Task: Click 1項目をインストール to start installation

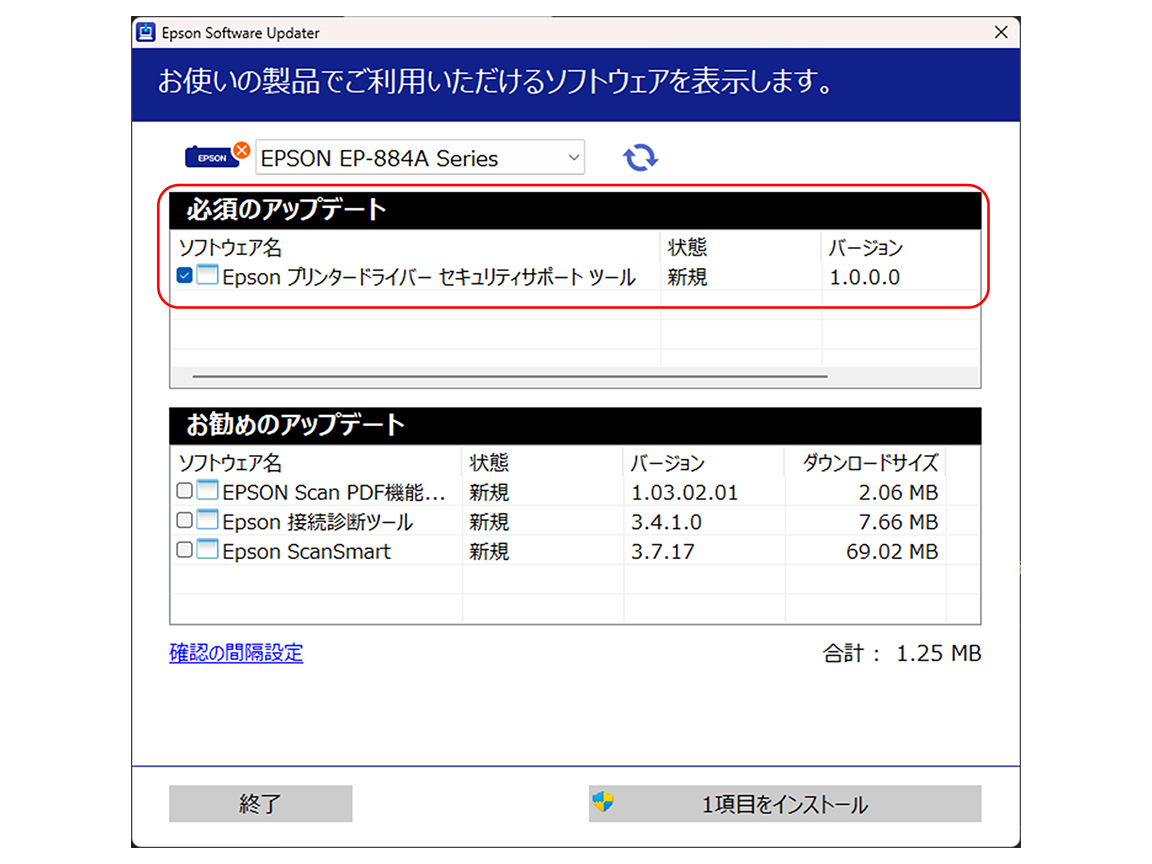Action: pyautogui.click(x=785, y=803)
